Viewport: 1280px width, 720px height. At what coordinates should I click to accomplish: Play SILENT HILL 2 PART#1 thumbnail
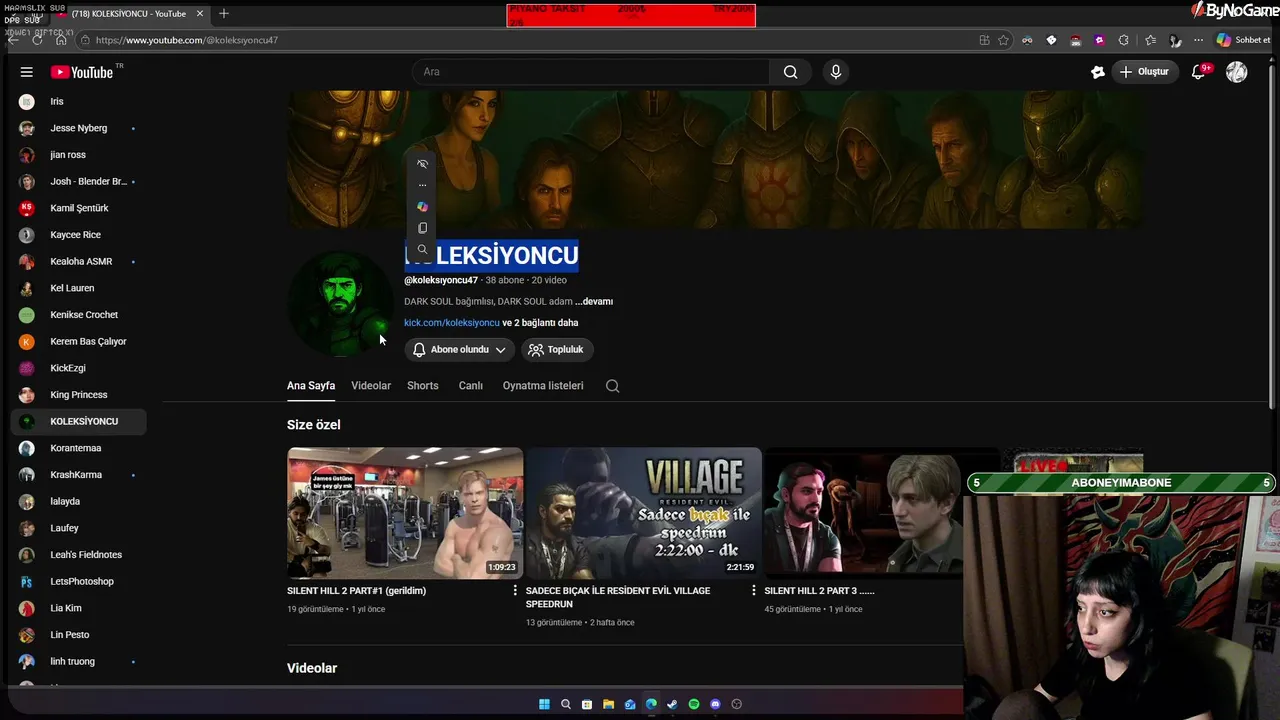(405, 513)
